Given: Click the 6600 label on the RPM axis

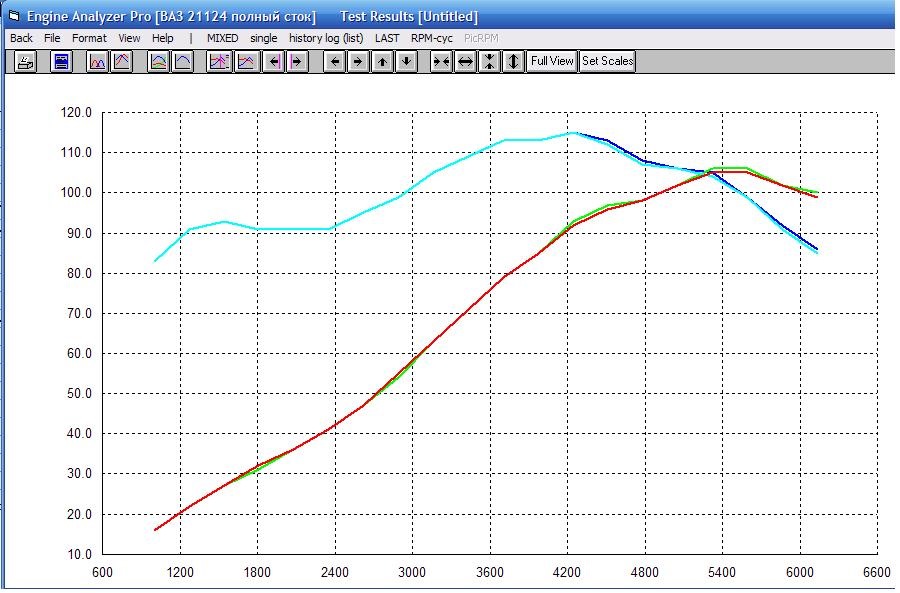Looking at the screenshot, I should pos(877,573).
